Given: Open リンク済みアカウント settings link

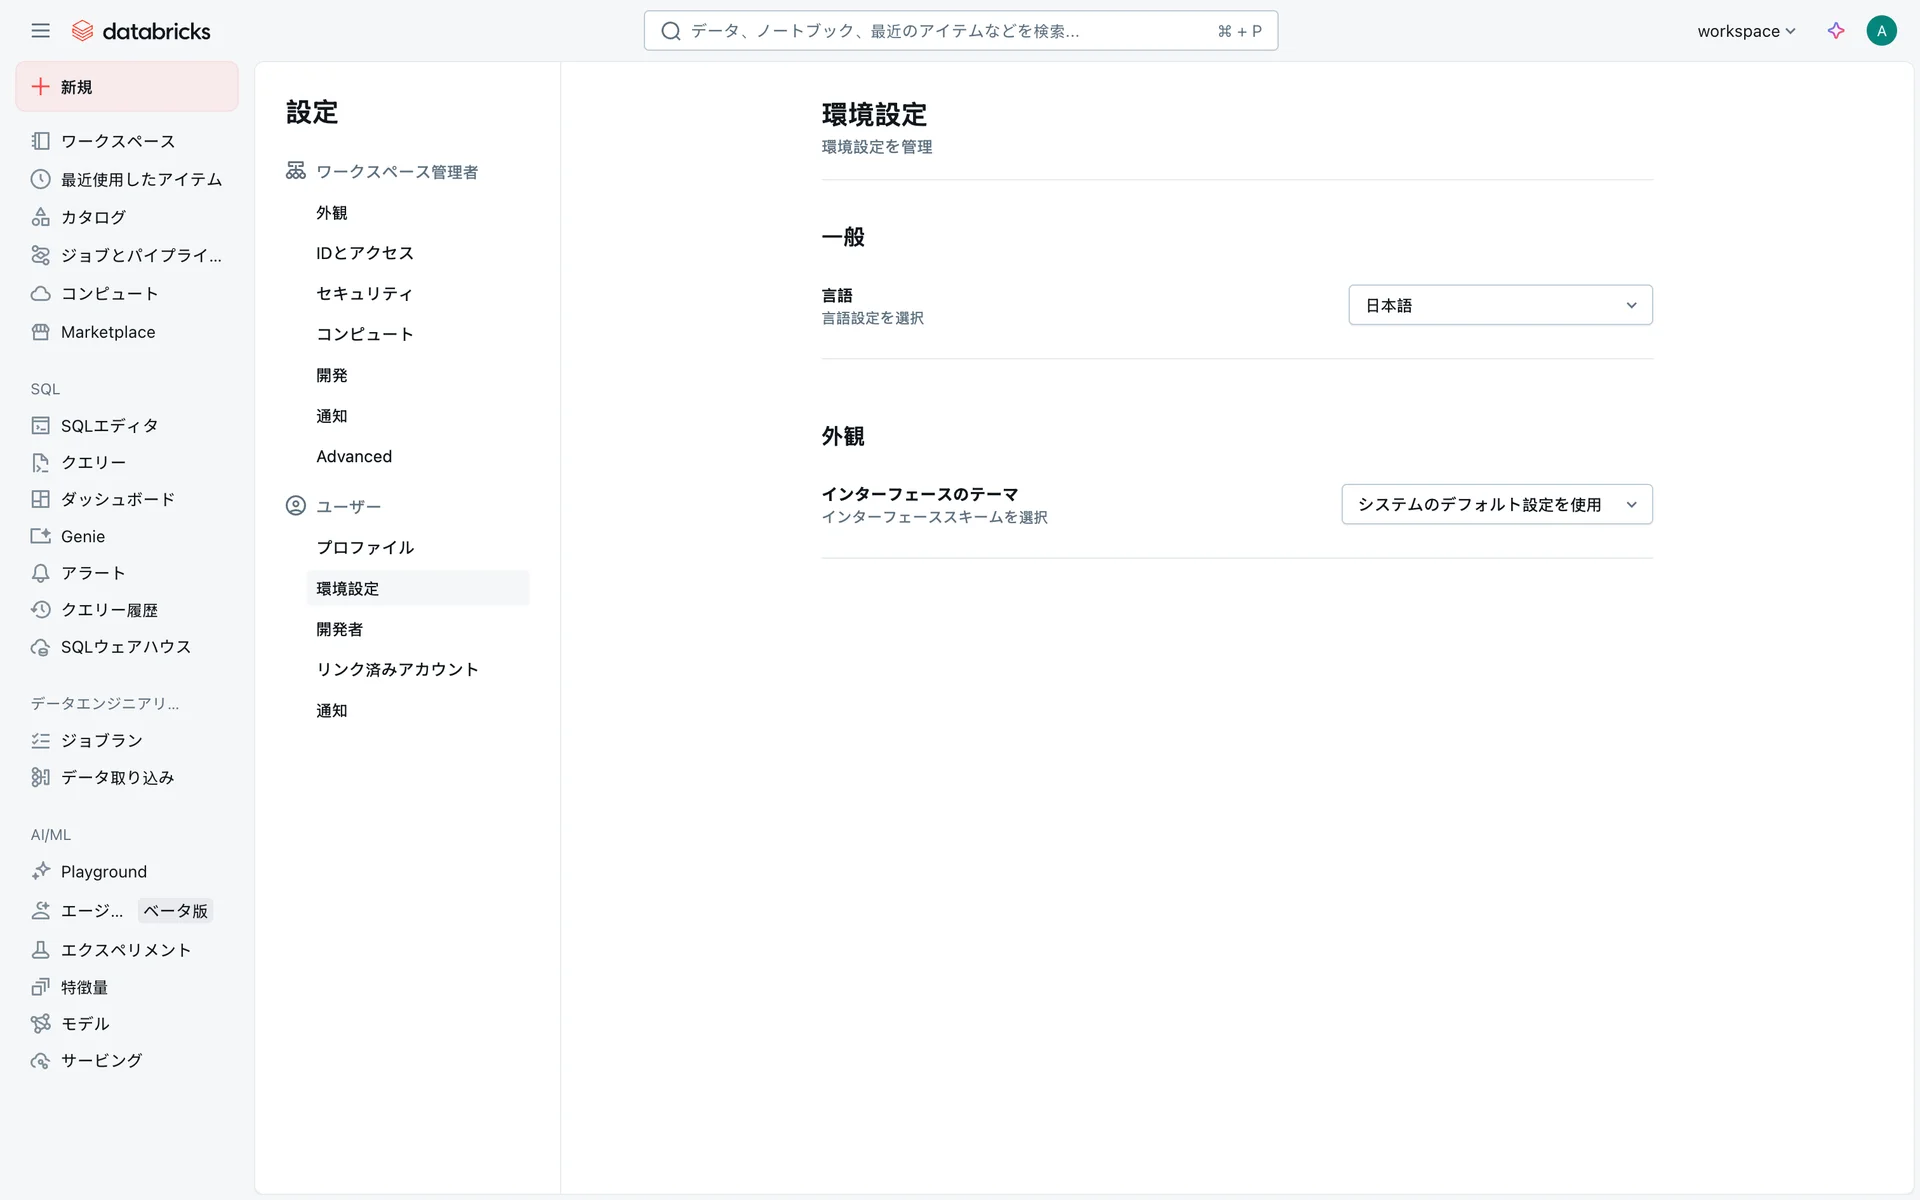Looking at the screenshot, I should click(x=397, y=670).
